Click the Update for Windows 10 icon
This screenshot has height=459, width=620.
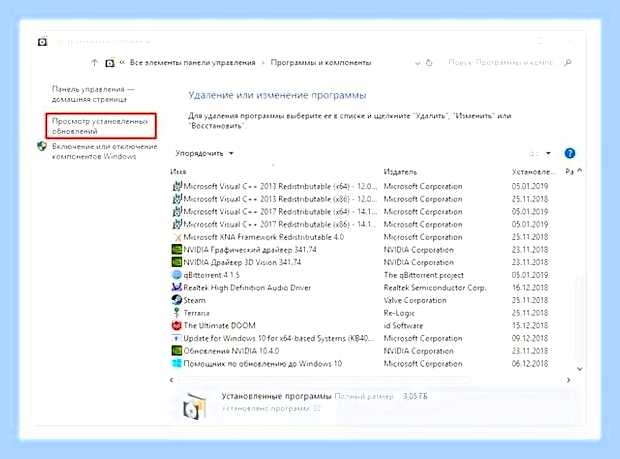(176, 338)
